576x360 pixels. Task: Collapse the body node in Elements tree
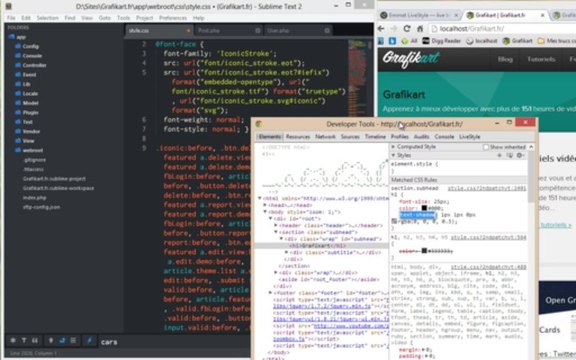(x=265, y=212)
